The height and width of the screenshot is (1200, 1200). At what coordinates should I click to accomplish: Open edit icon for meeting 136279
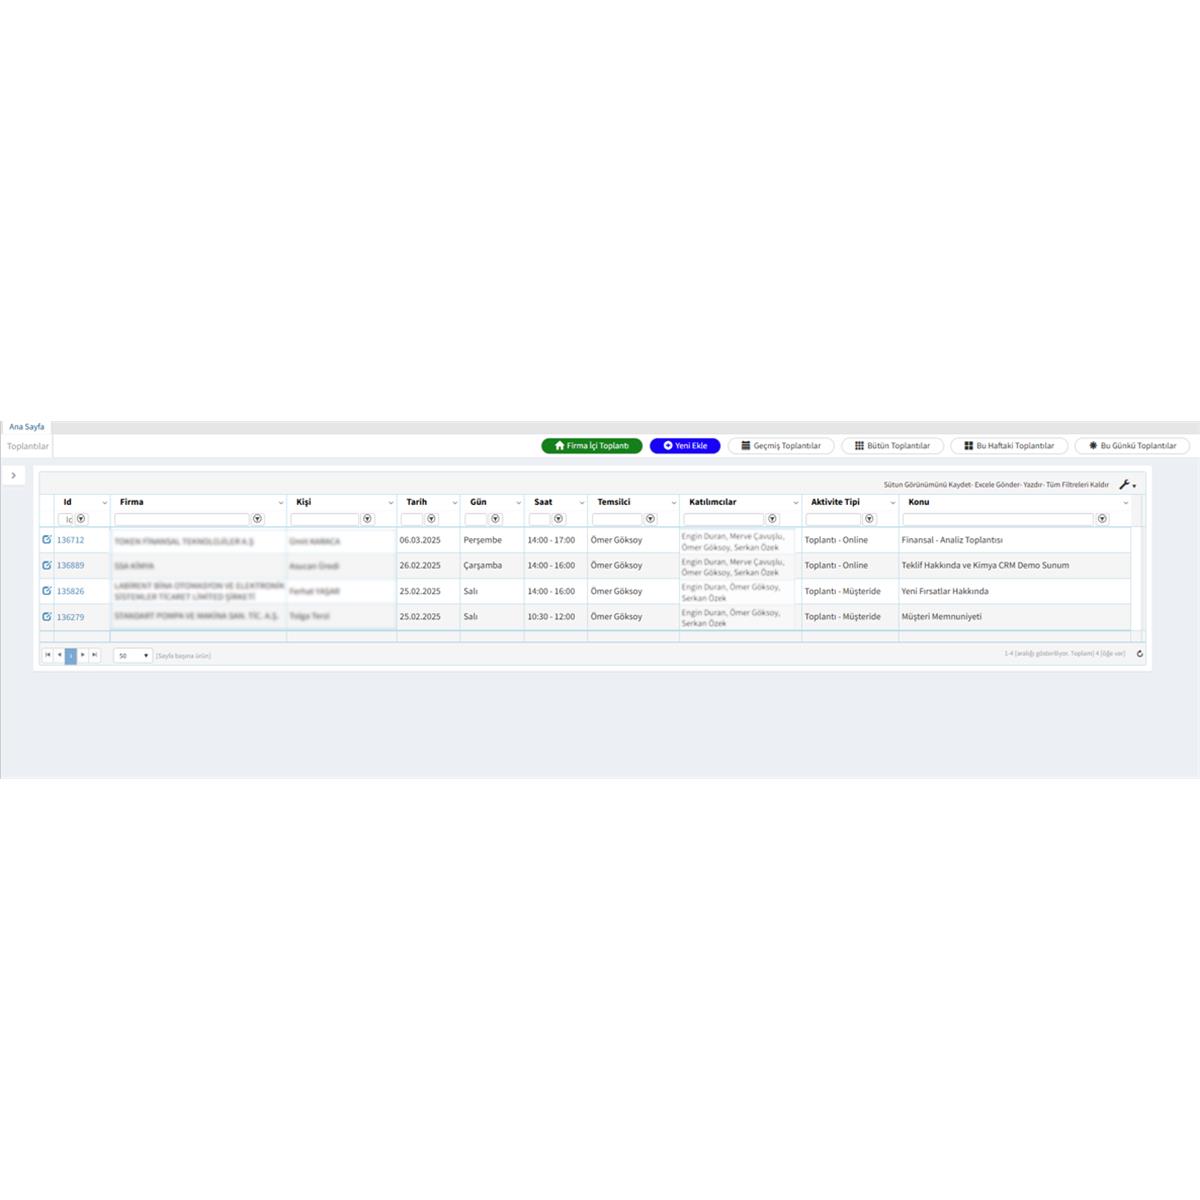(x=47, y=617)
